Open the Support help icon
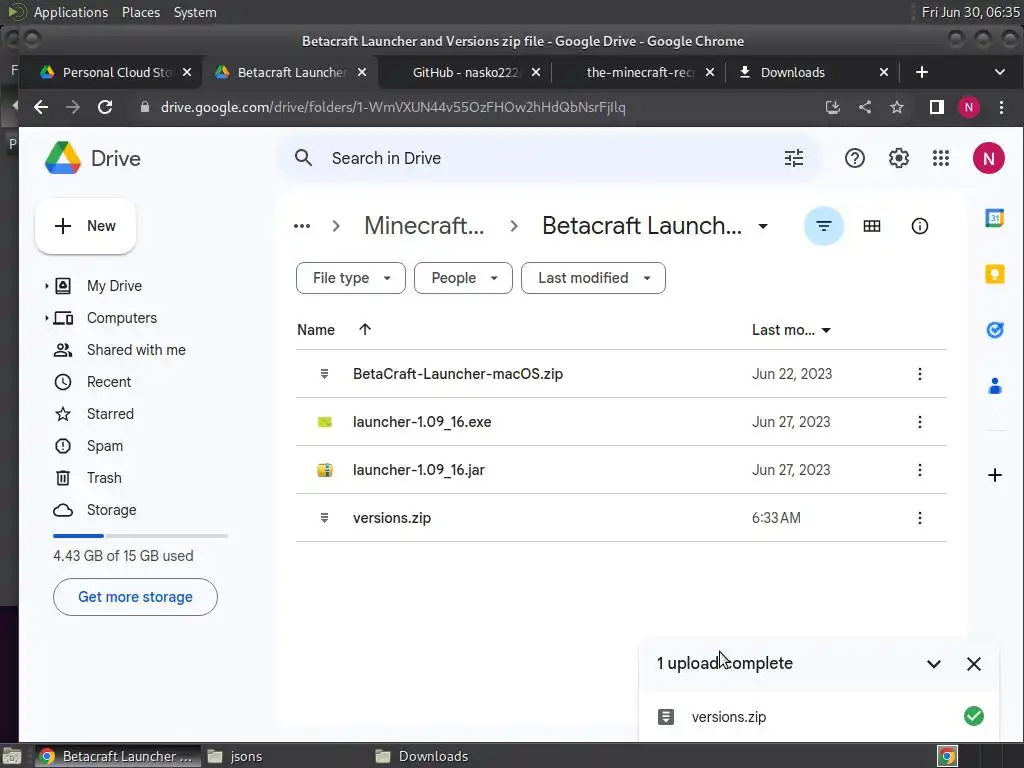The height and width of the screenshot is (768, 1024). point(854,158)
